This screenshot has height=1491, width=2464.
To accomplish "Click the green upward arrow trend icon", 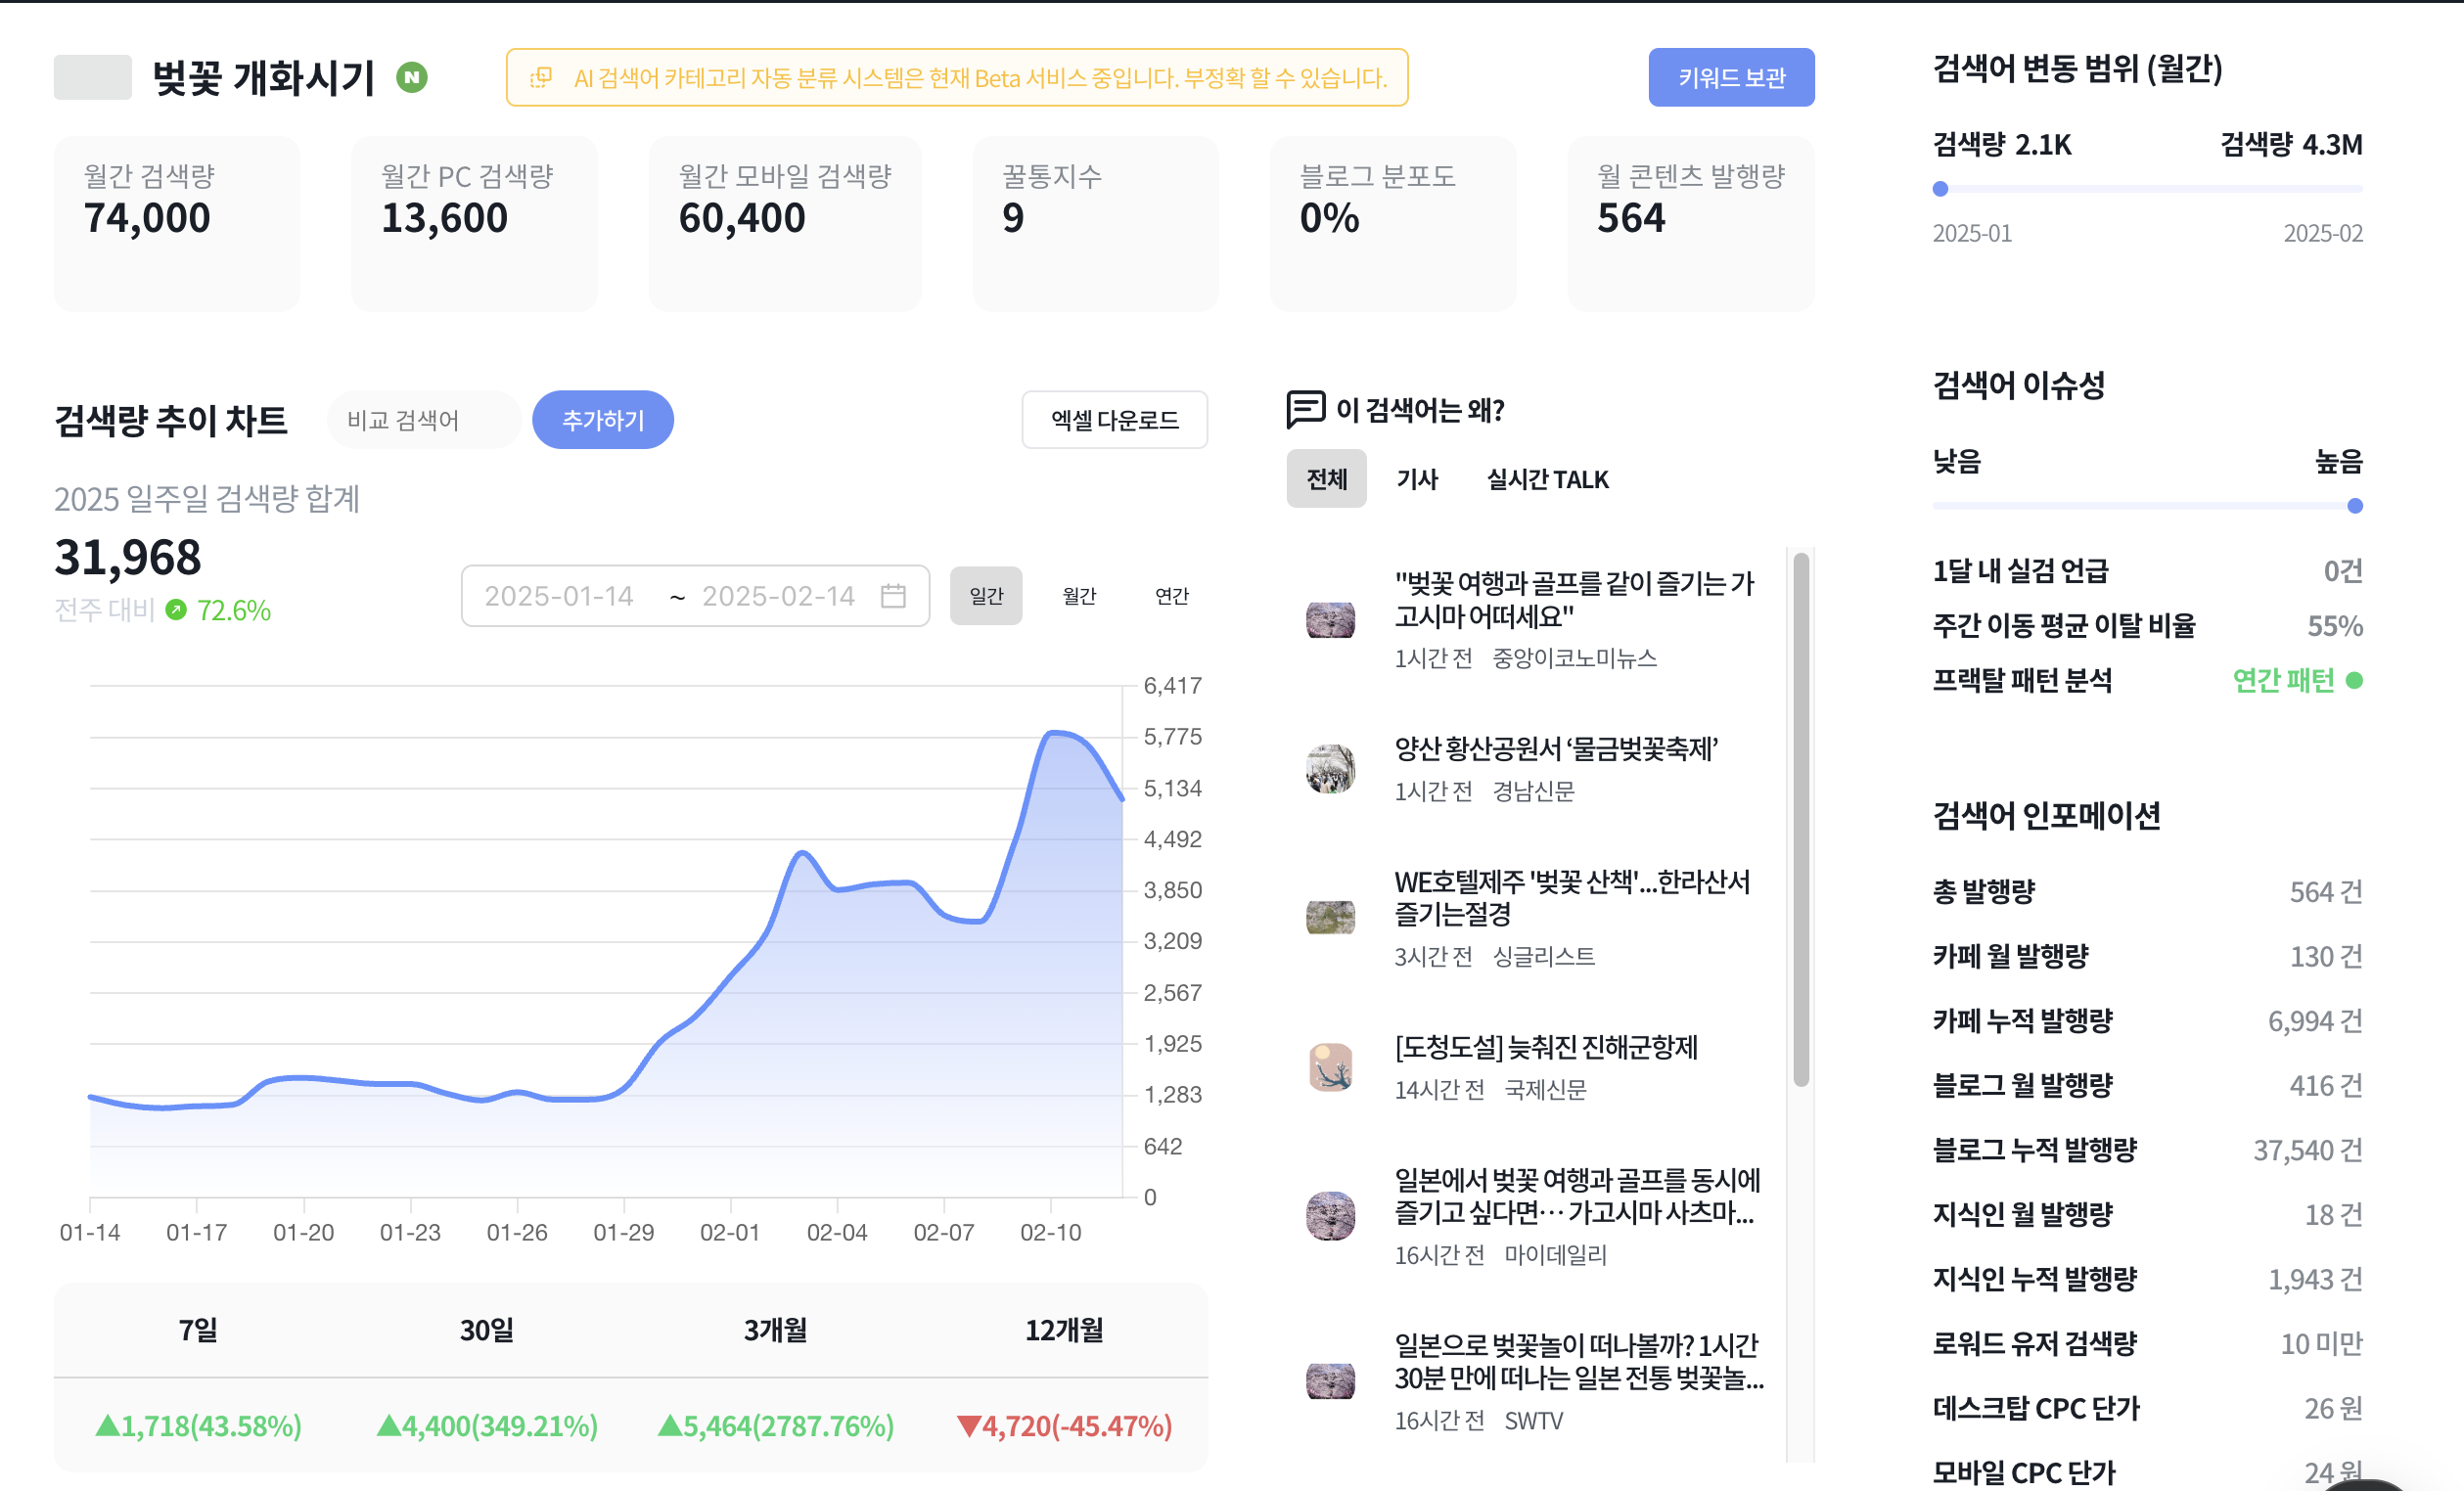I will 176,610.
